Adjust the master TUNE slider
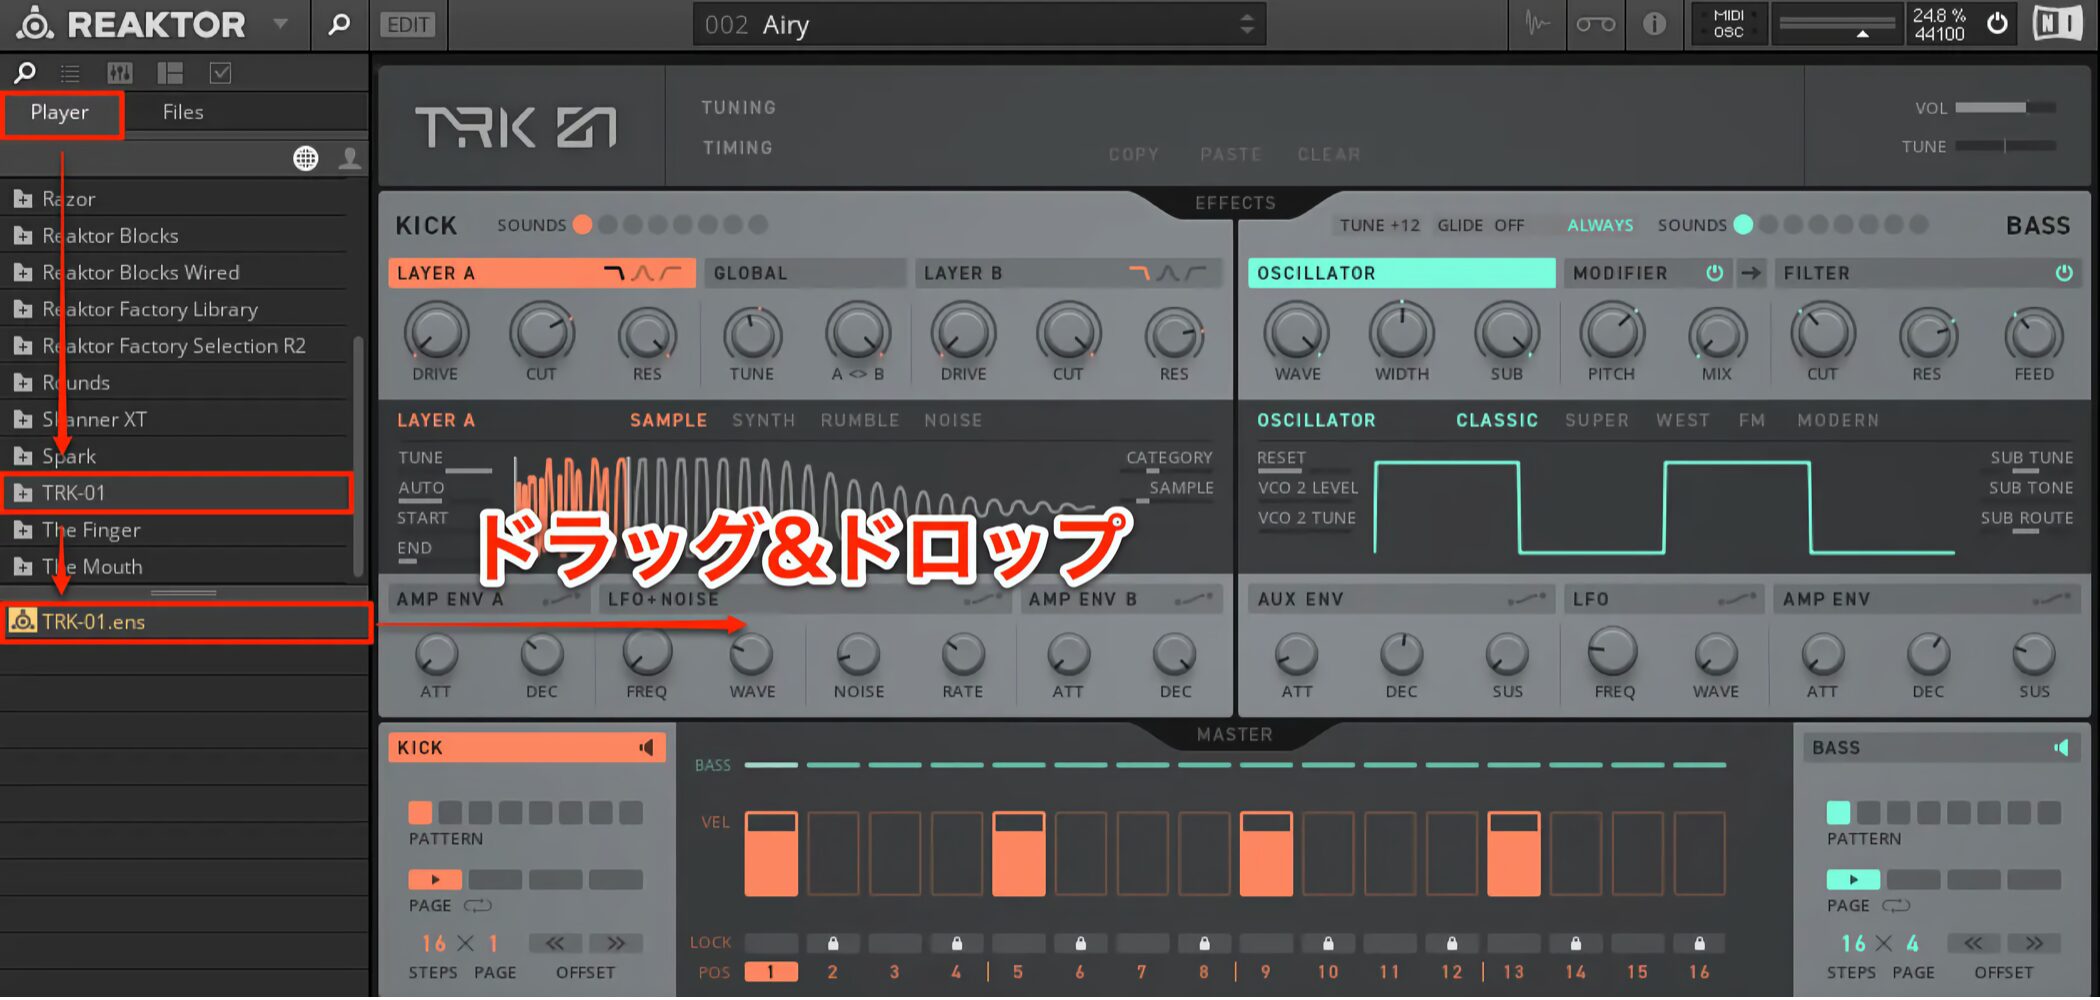Viewport: 2100px width, 1000px height. (2005, 146)
